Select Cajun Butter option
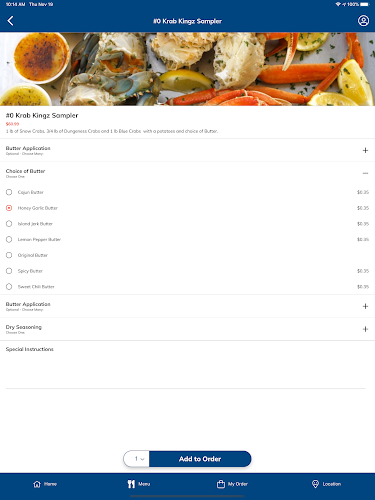 pyautogui.click(x=9, y=192)
